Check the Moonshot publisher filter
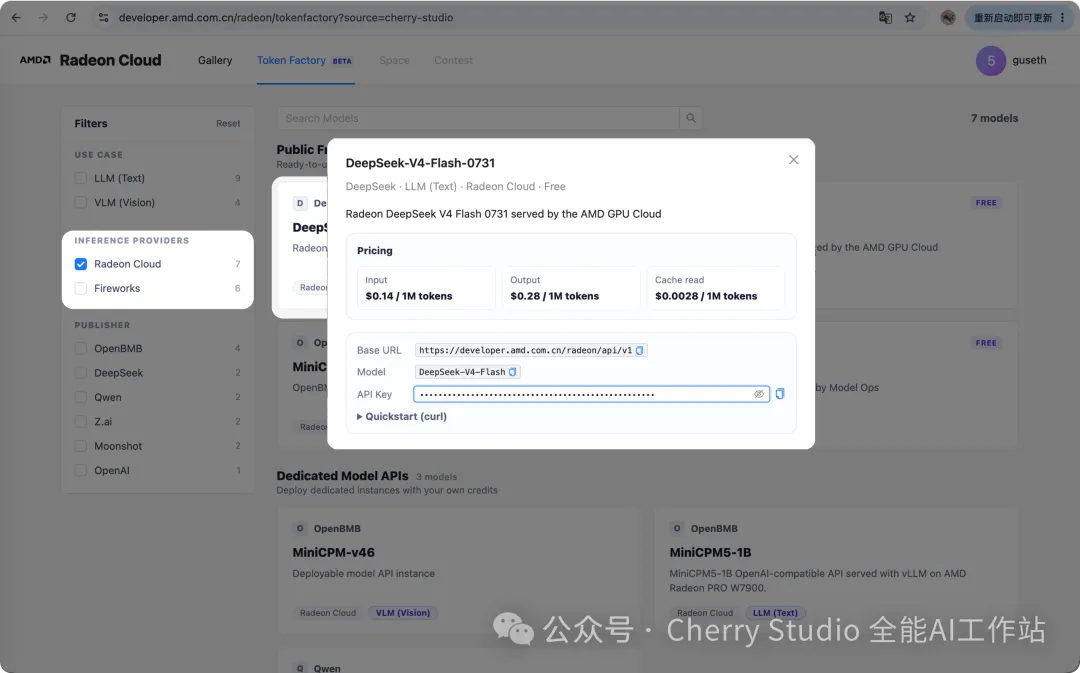Screen dimensions: 1080x673 pyautogui.click(x=81, y=446)
